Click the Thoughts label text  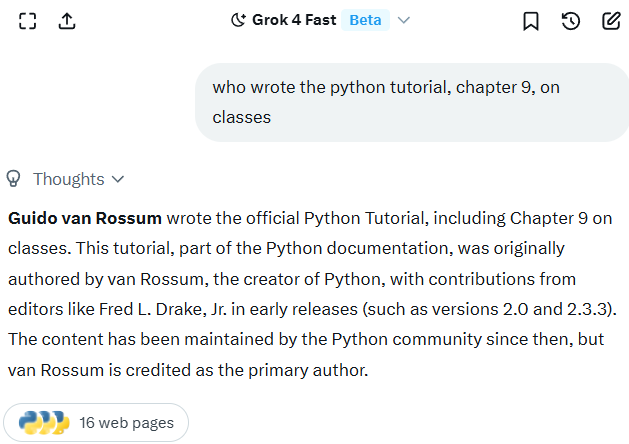coord(68,179)
